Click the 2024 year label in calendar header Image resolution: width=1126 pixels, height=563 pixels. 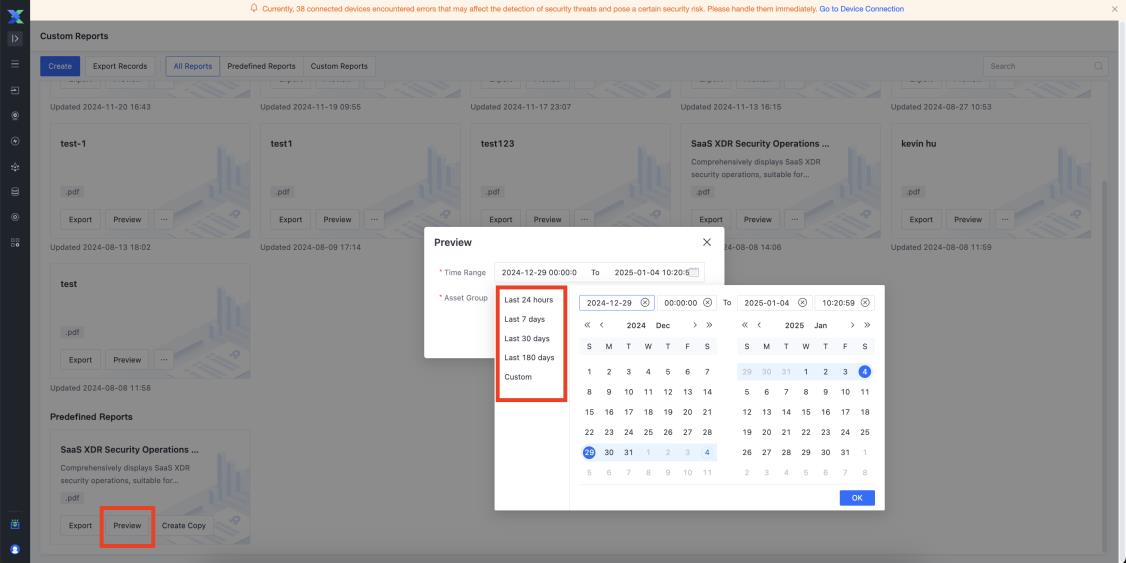tap(636, 325)
